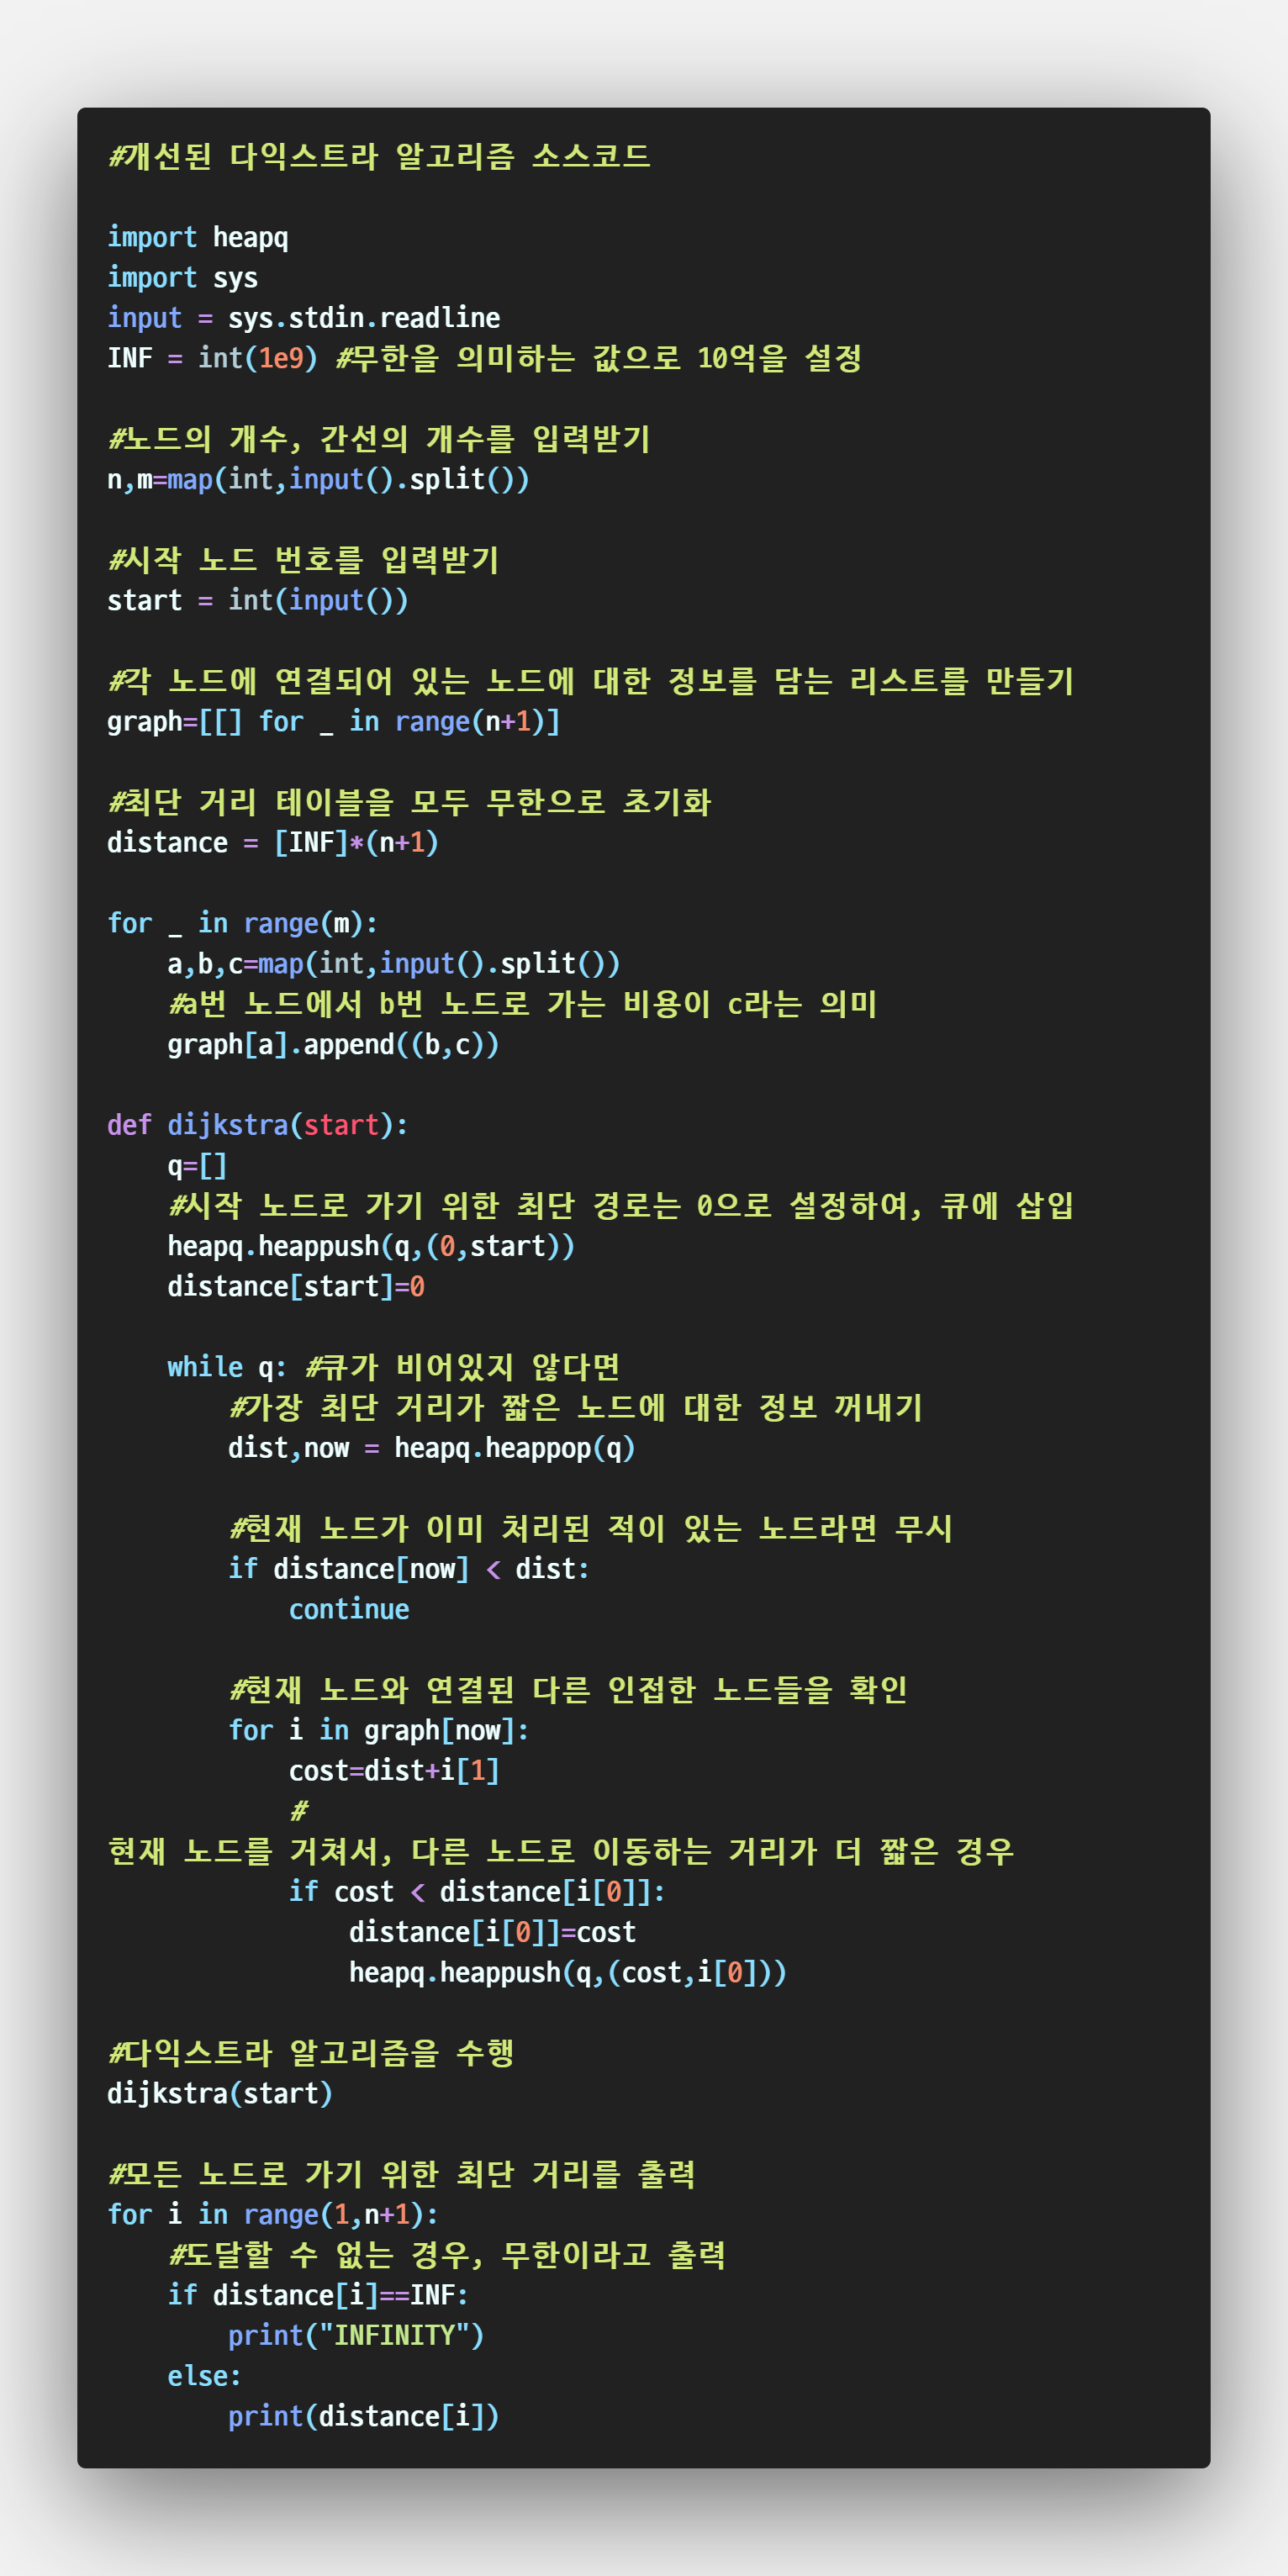Click comment starting '#현재 노드가 이미 처리된'

(x=591, y=1528)
